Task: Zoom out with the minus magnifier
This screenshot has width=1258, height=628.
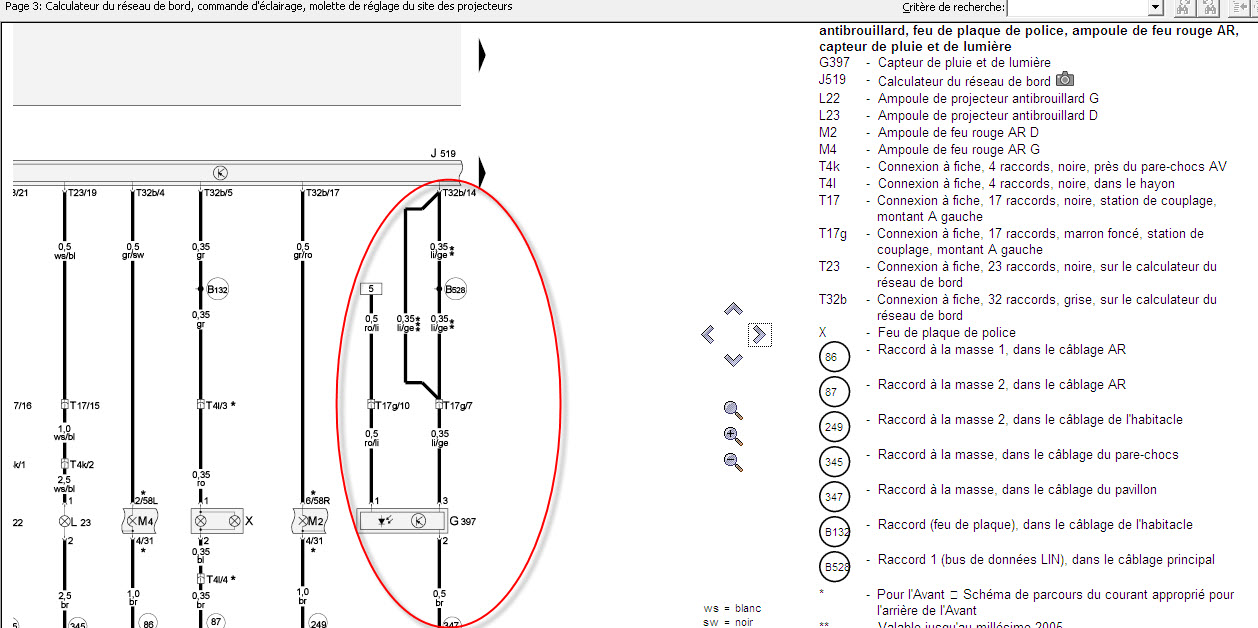Action: coord(733,462)
